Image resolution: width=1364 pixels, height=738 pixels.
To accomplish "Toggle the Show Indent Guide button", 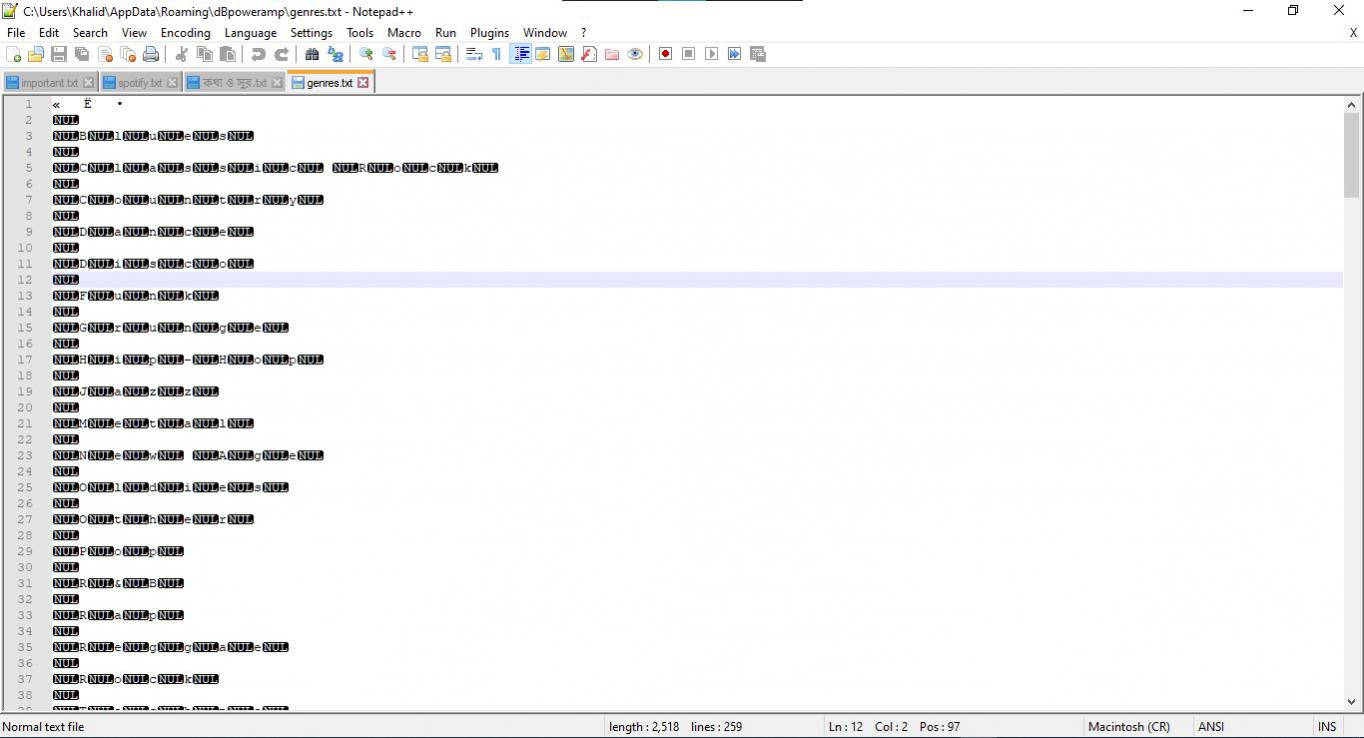I will click(x=520, y=54).
